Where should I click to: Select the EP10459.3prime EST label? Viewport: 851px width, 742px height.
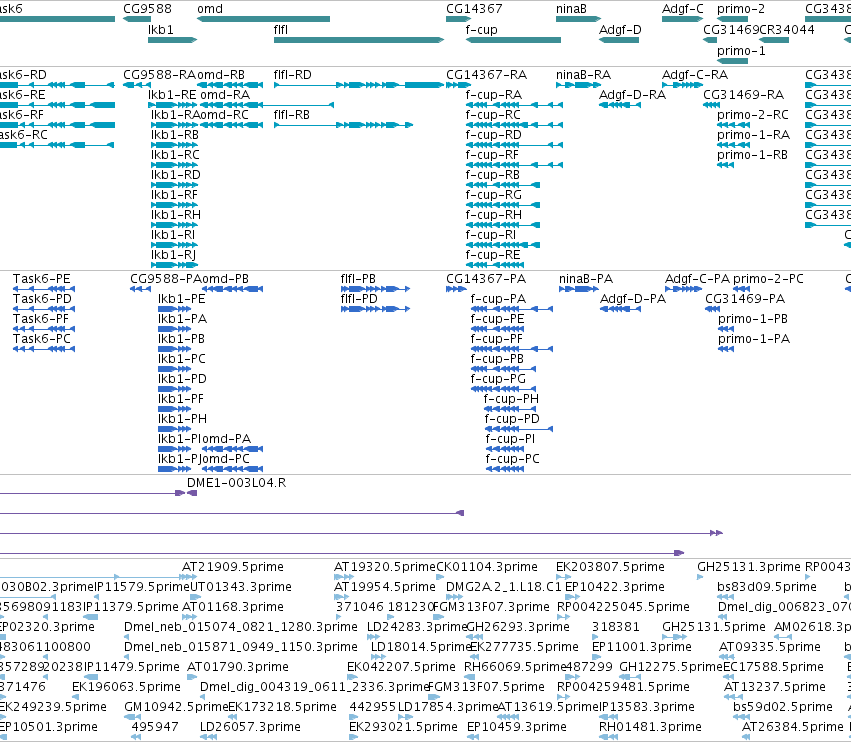coord(517,726)
